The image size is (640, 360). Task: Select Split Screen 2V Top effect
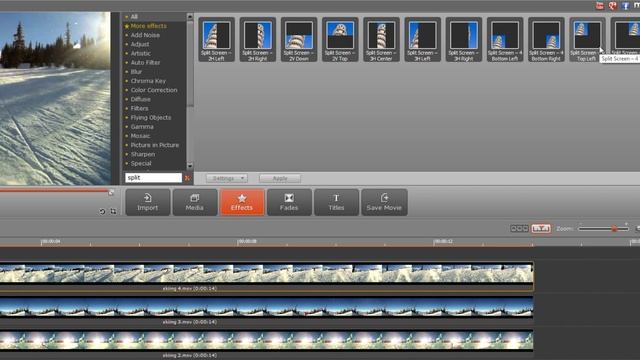point(340,40)
